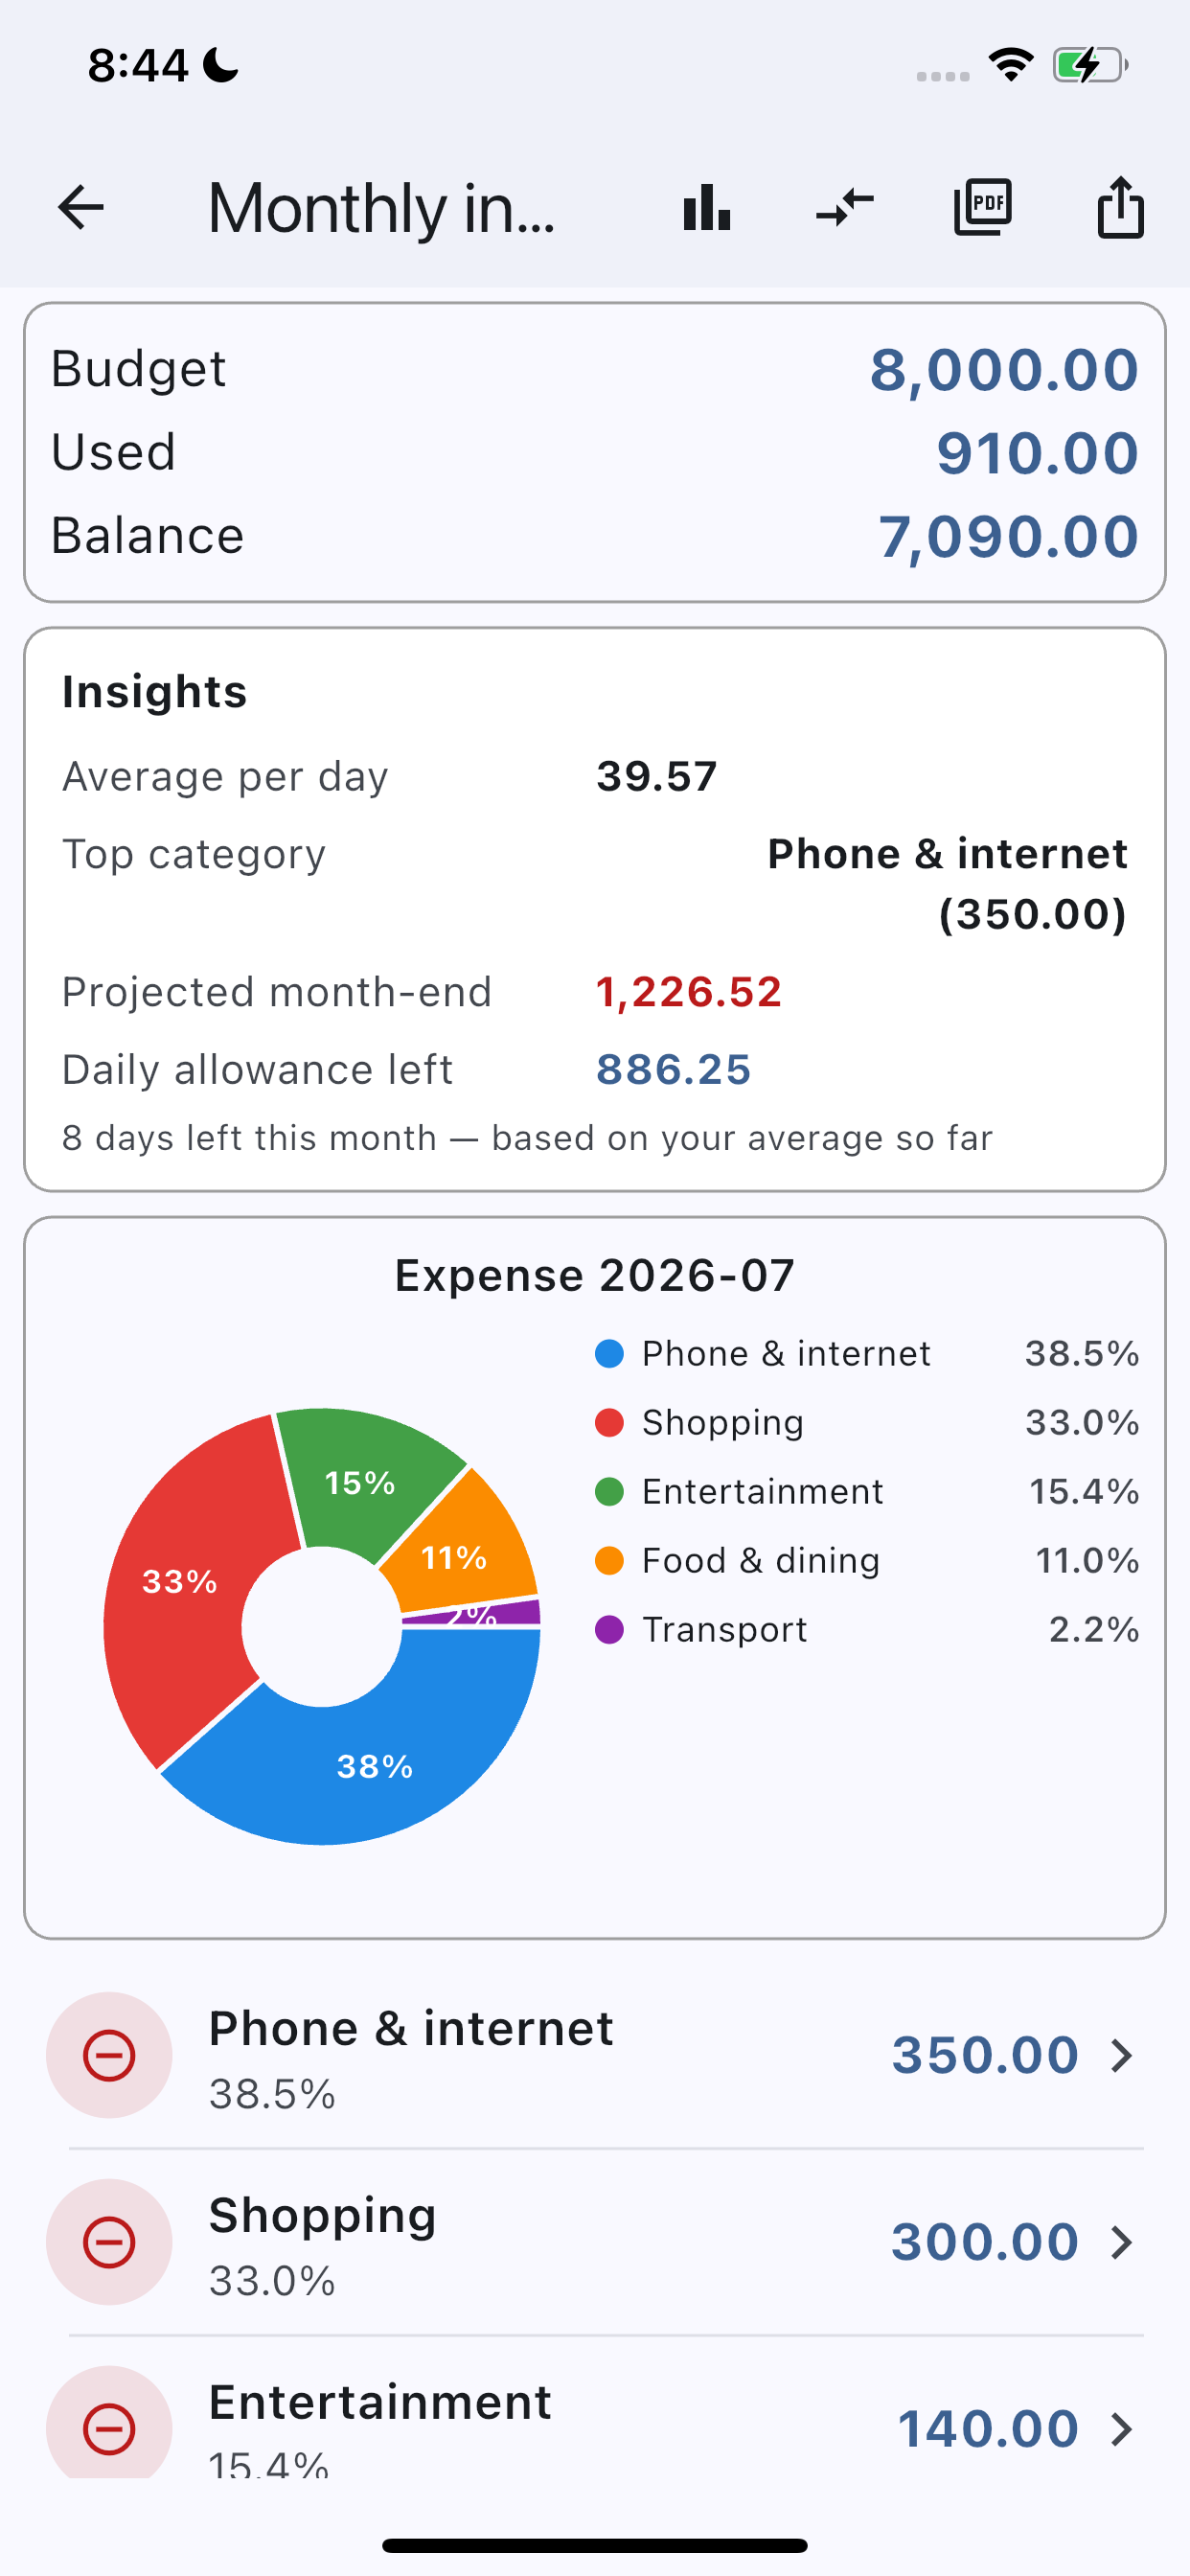1190x2576 pixels.
Task: Tap the battery status icon
Action: coord(1090,66)
